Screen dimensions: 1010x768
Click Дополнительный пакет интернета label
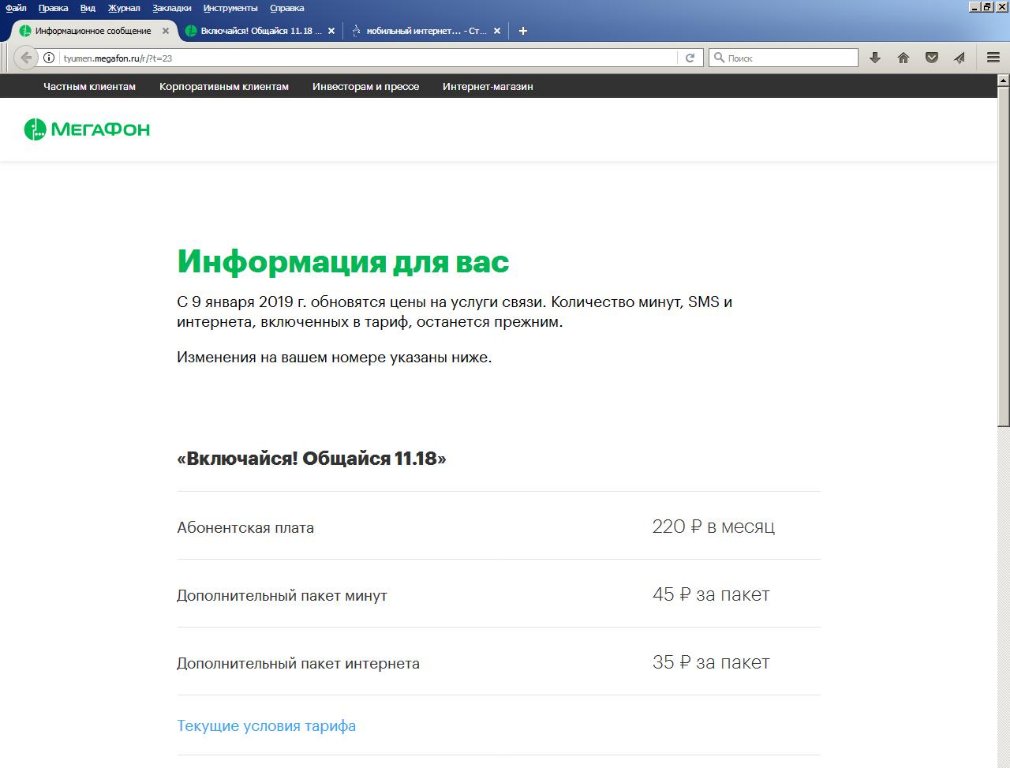(298, 663)
